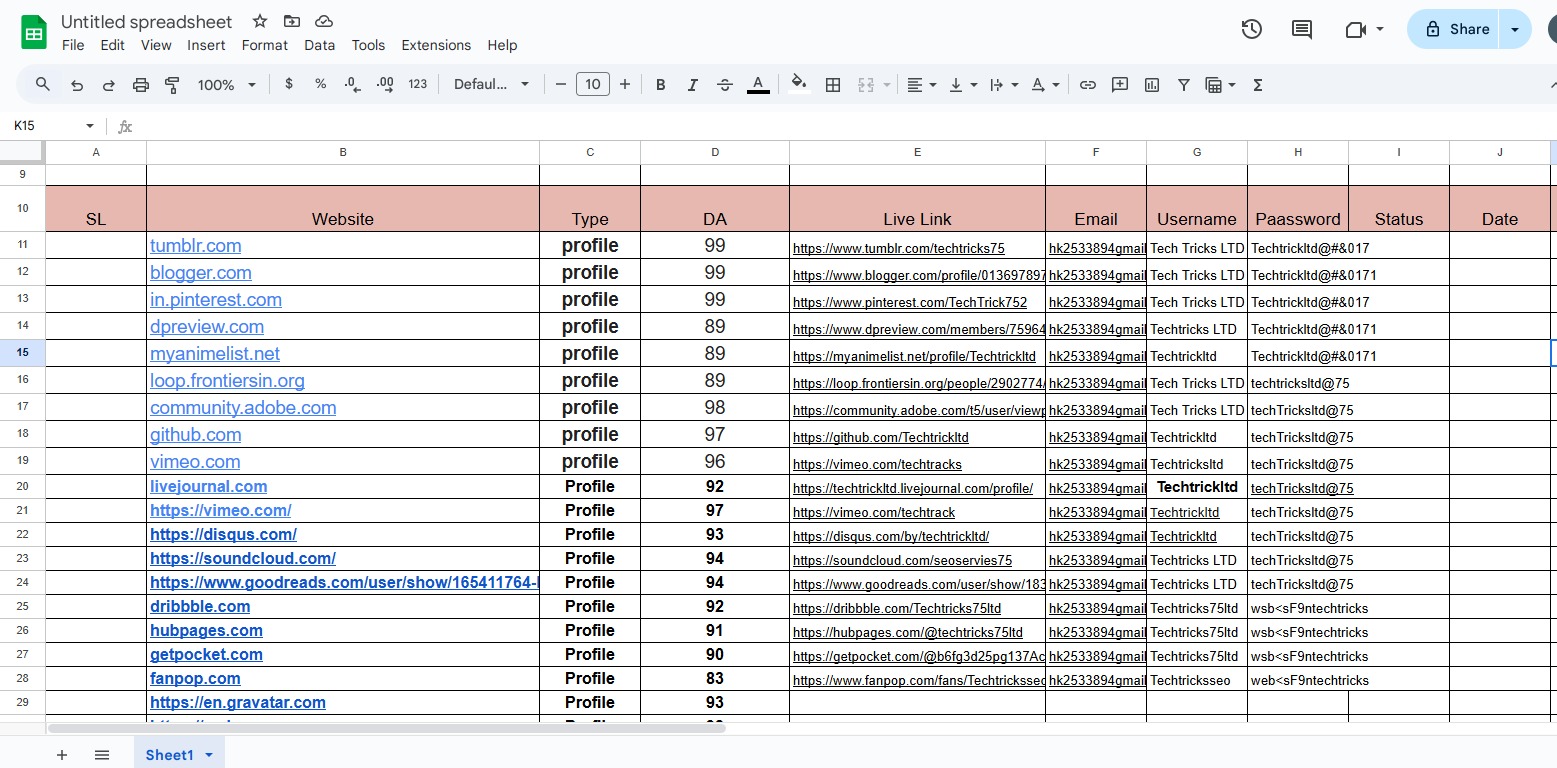The image size is (1557, 768).
Task: Open the cell borders tool
Action: click(x=832, y=85)
